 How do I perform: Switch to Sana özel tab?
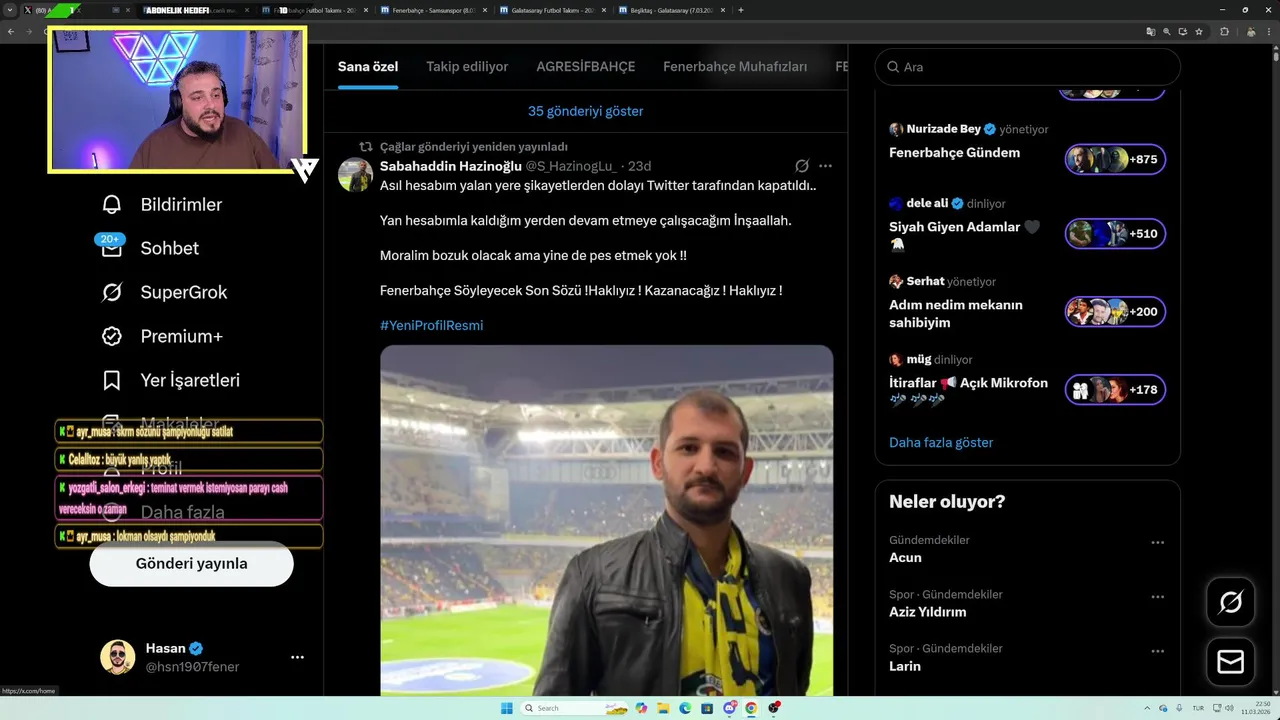pos(368,67)
